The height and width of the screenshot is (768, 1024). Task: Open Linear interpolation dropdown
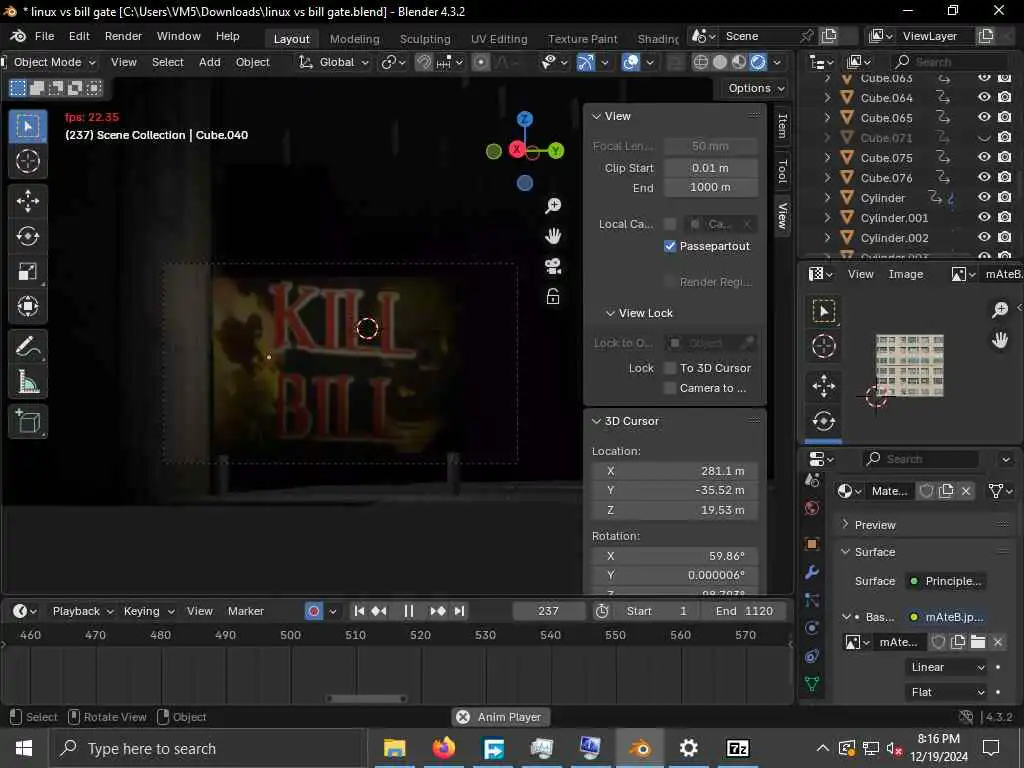click(948, 667)
